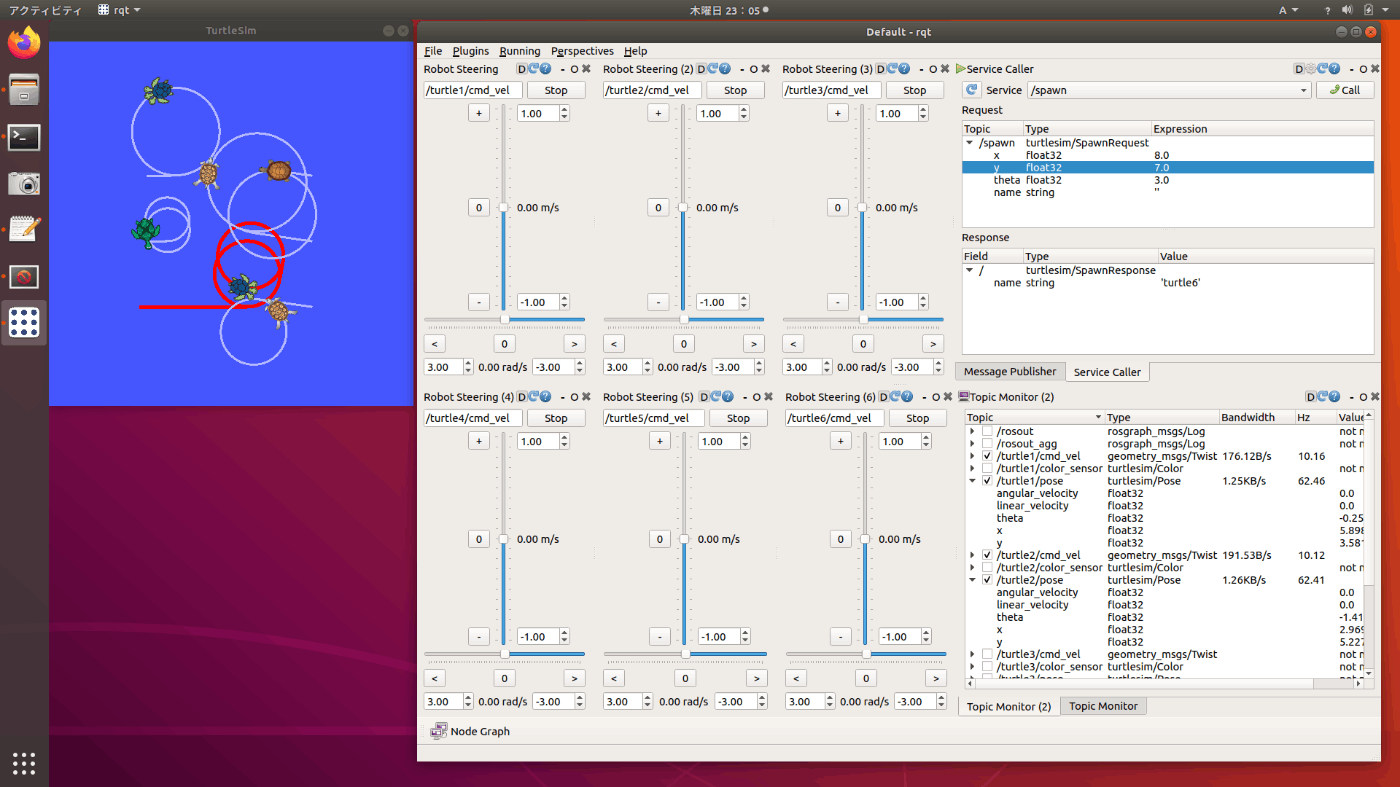
Task: Enable monitoring of /rosout topic
Action: tap(988, 431)
